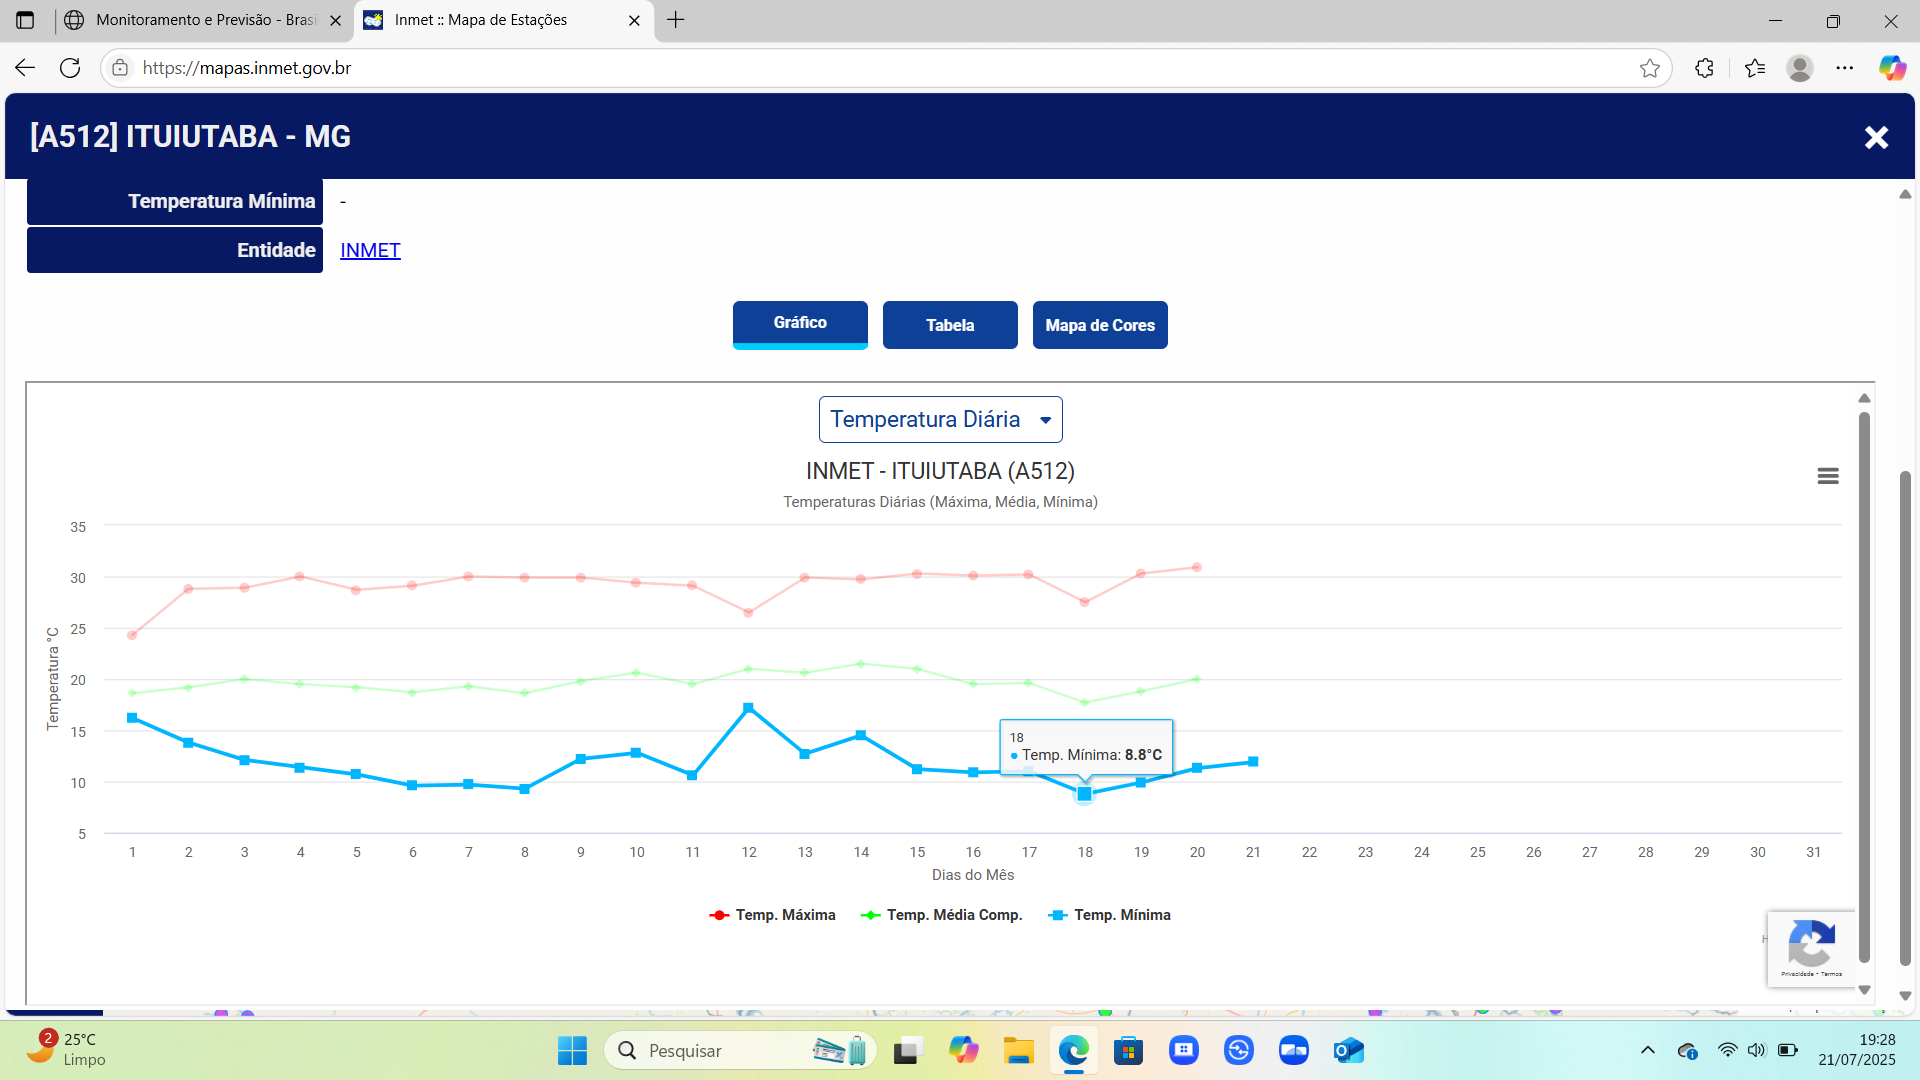Open the Mapa de Cores view

pyautogui.click(x=1099, y=325)
